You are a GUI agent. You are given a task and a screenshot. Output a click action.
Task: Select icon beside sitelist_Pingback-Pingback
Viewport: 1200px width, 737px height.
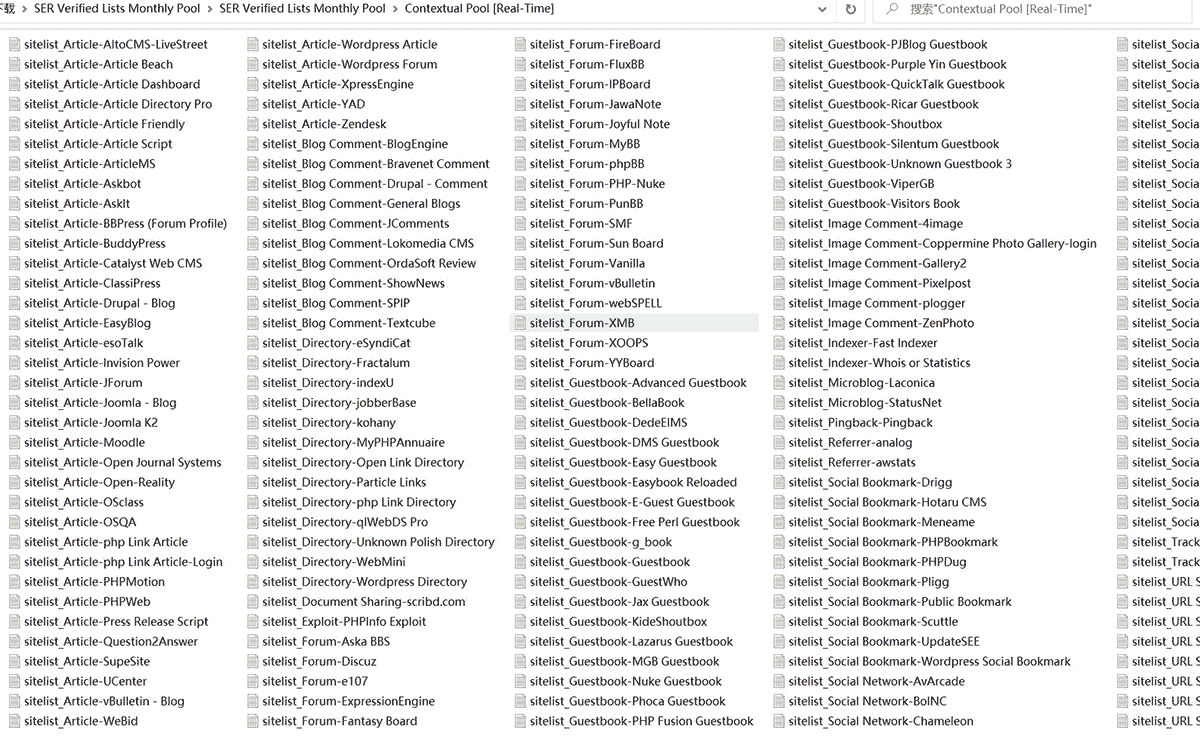click(x=778, y=422)
